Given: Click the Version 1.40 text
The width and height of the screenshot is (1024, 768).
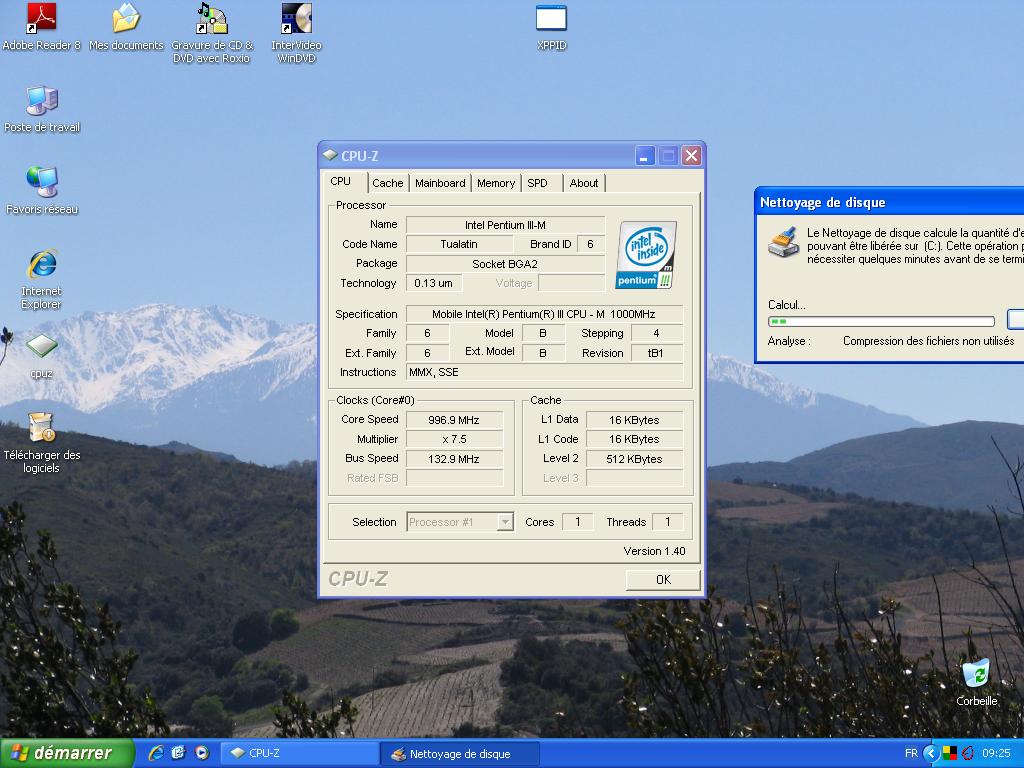Looking at the screenshot, I should [x=654, y=551].
